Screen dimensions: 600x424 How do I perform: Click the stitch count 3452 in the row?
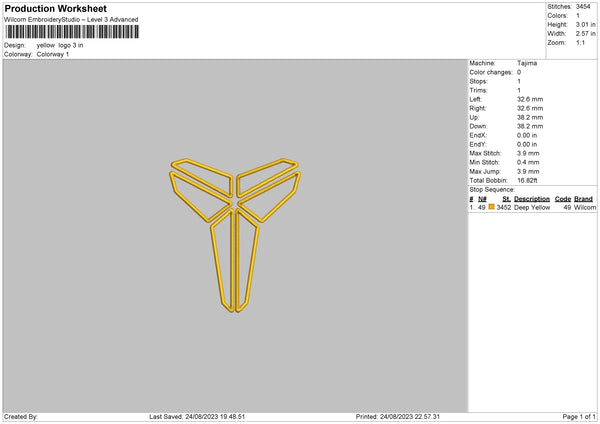pos(504,207)
